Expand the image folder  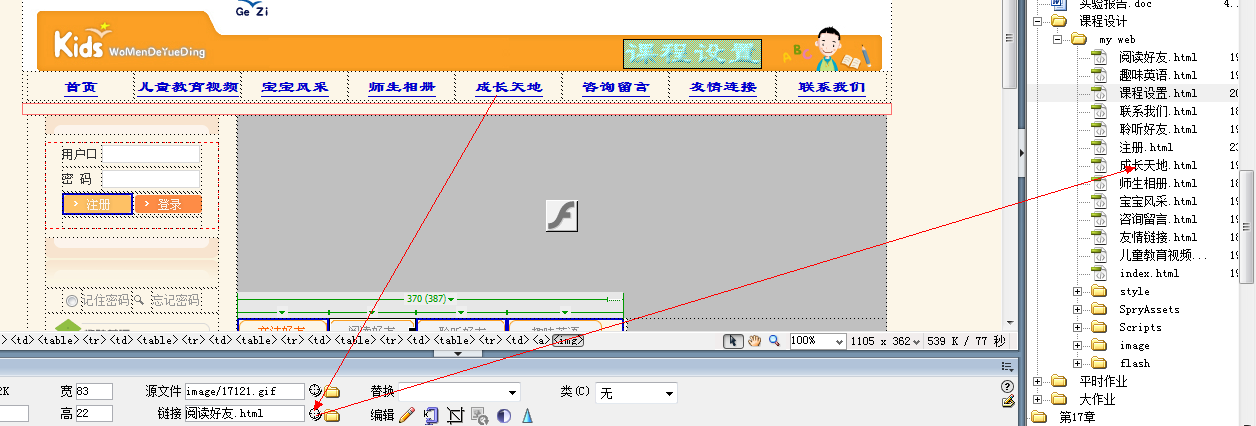(x=1078, y=345)
